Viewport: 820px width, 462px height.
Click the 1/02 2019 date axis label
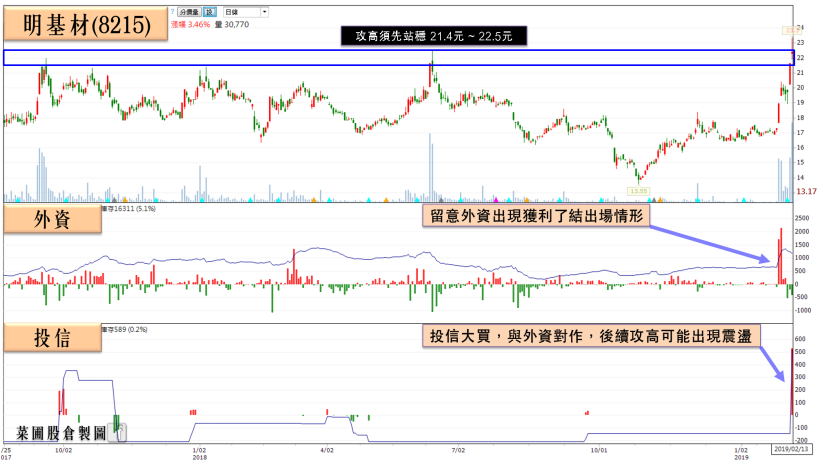tap(741, 453)
